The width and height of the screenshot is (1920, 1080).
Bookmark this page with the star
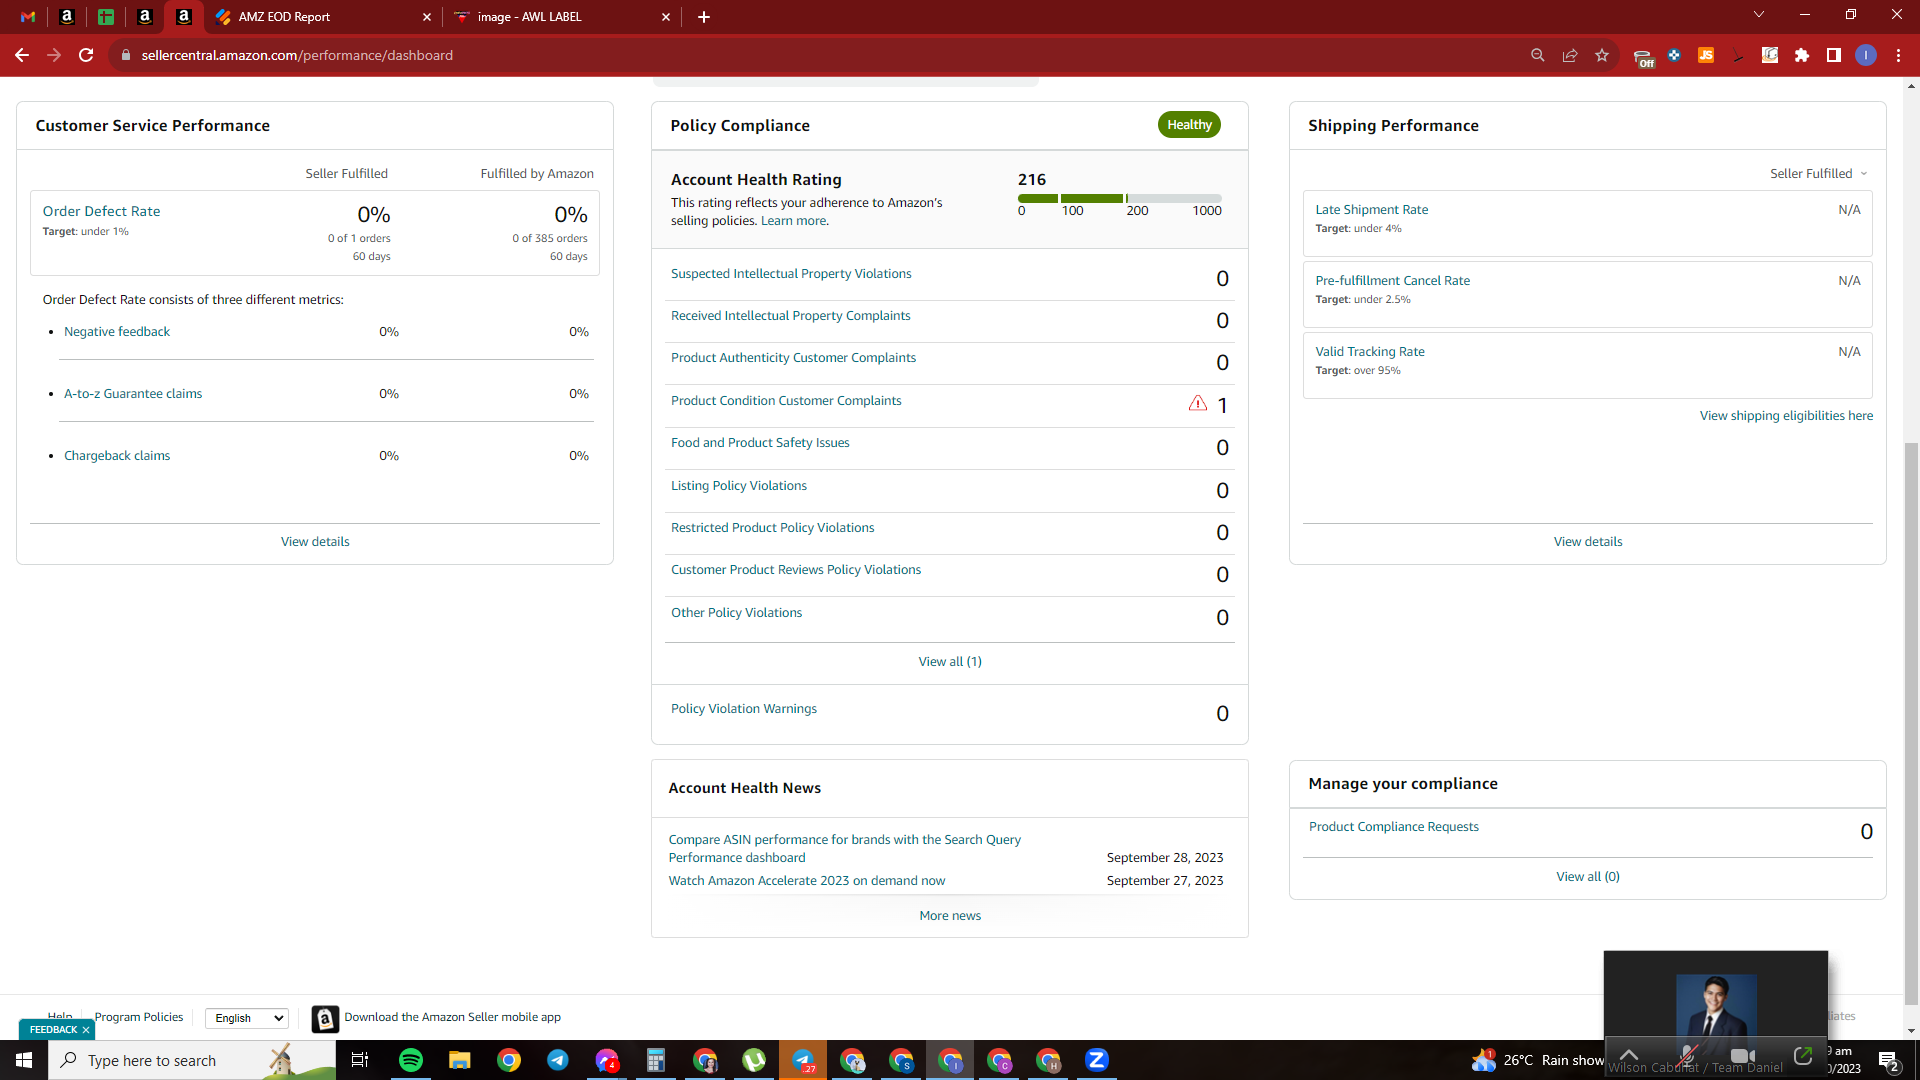(1602, 55)
